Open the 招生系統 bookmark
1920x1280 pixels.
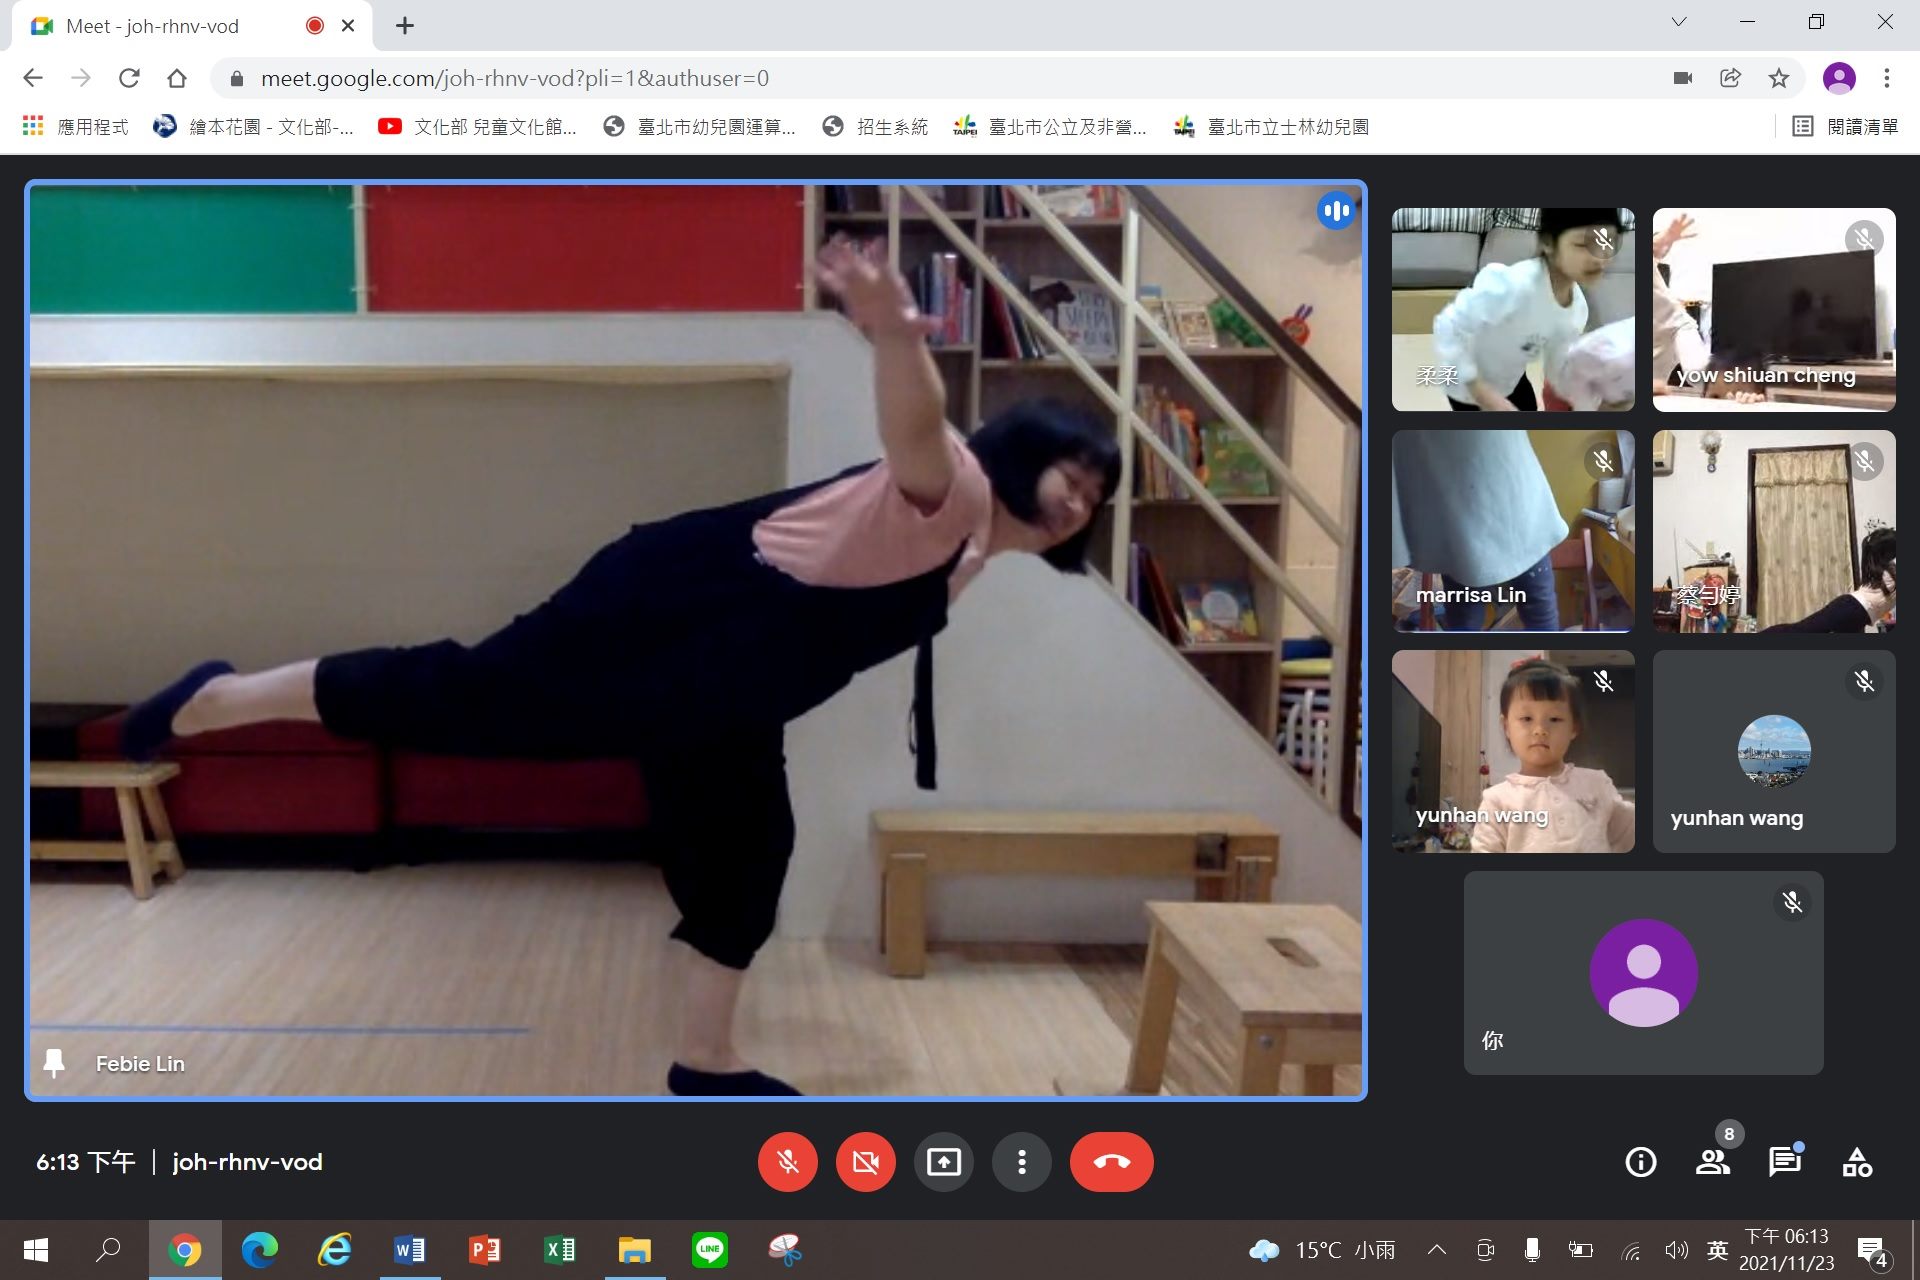click(875, 127)
